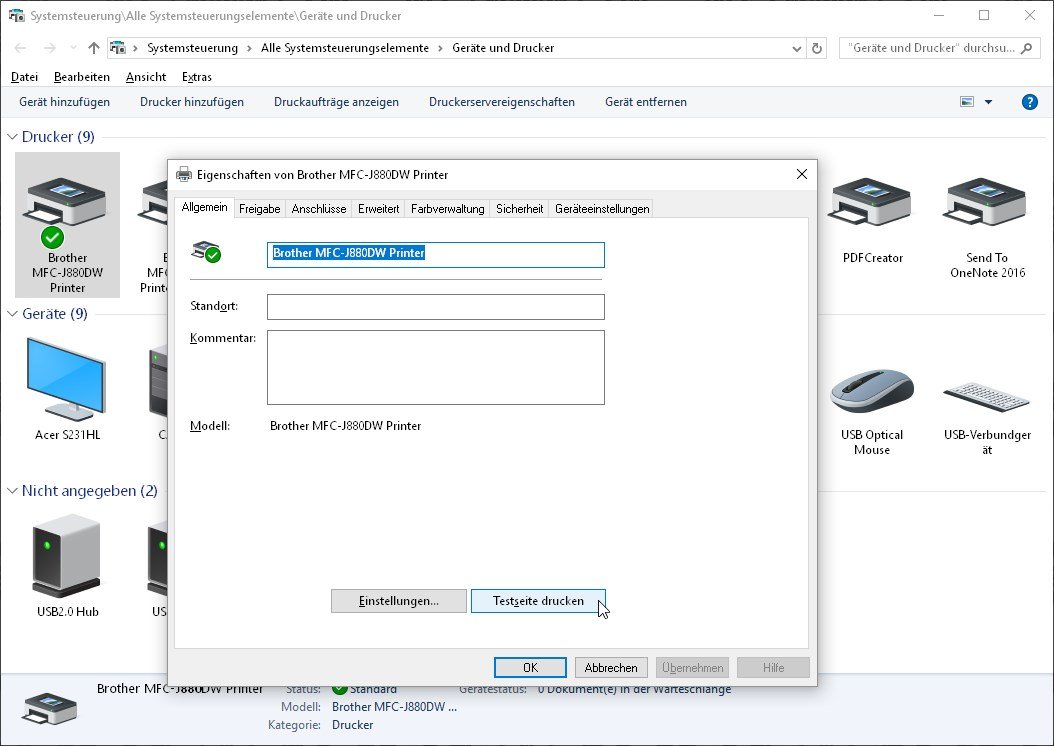Collapse the Nicht angegeben (2) section
Image resolution: width=1054 pixels, height=746 pixels.
click(10, 491)
